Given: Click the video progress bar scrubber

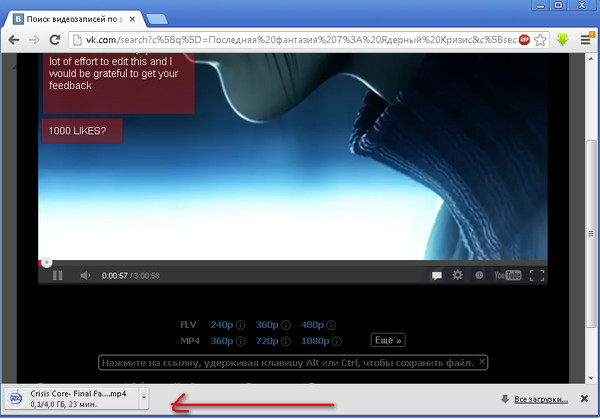Looking at the screenshot, I should click(46, 262).
